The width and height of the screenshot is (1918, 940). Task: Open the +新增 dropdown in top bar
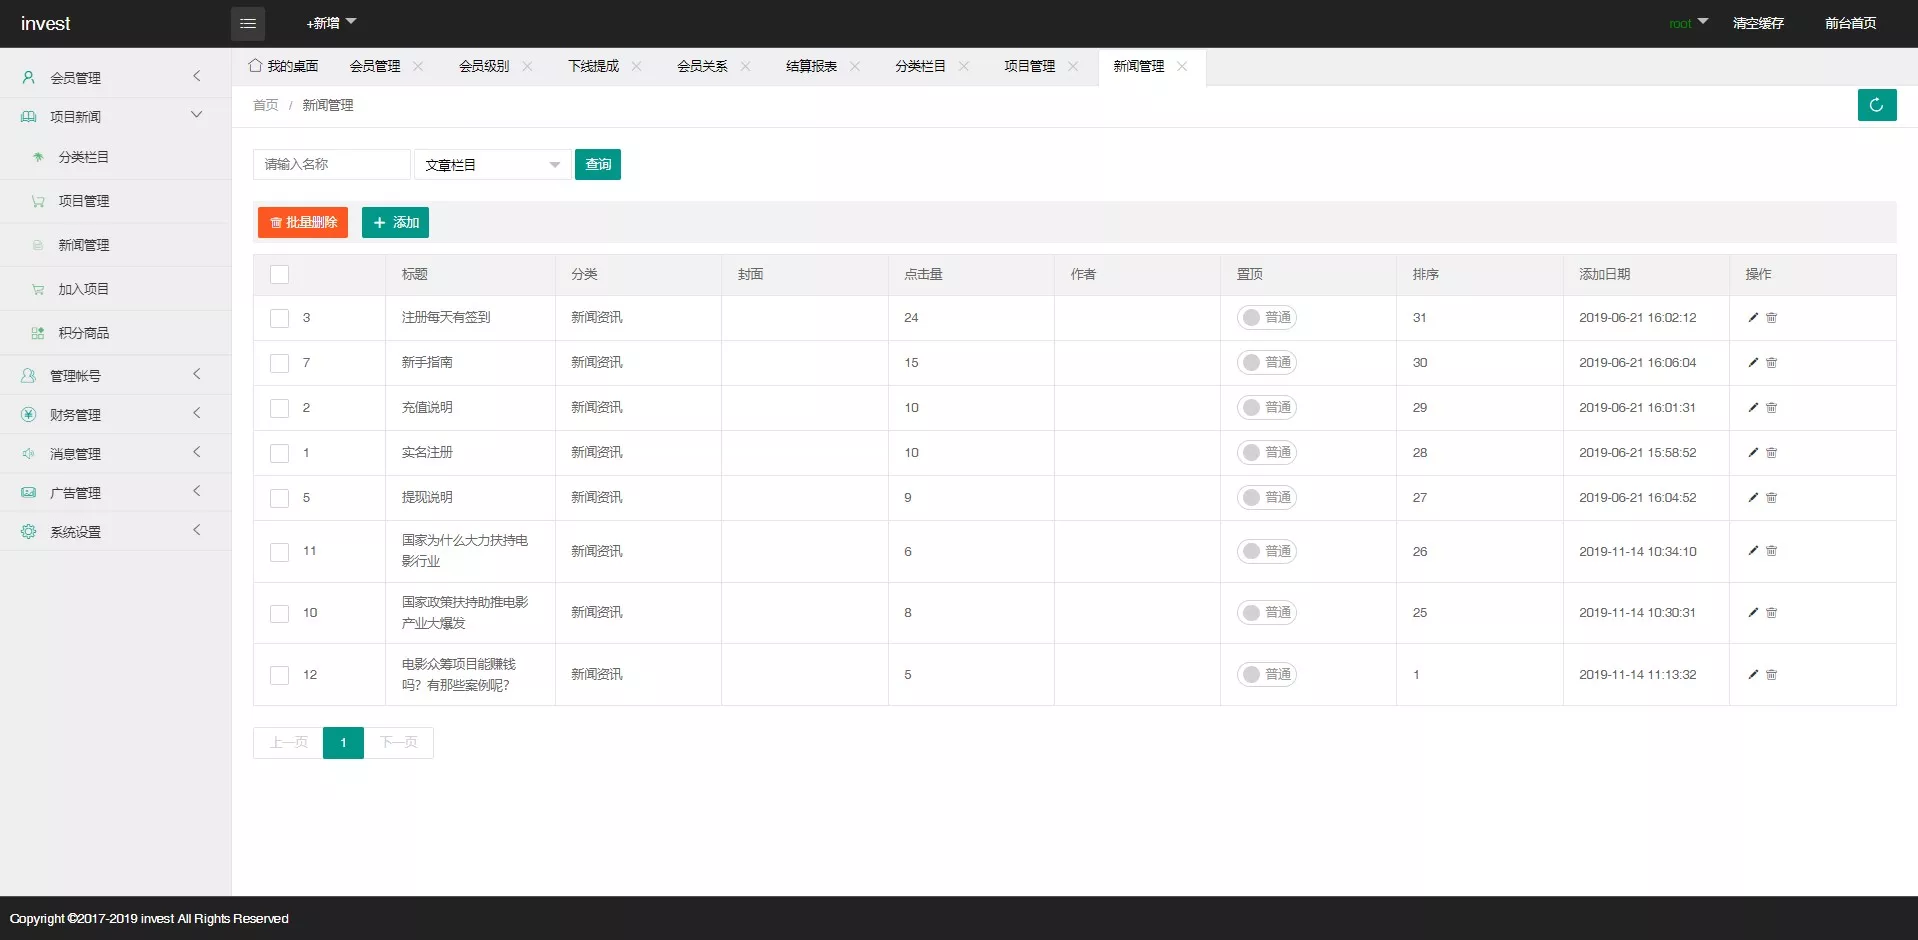[330, 23]
